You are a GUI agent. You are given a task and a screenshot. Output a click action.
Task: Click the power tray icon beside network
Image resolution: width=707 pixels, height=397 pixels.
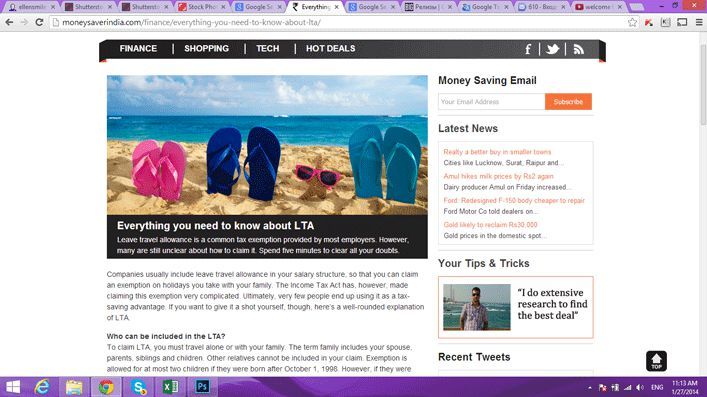[x=615, y=388]
